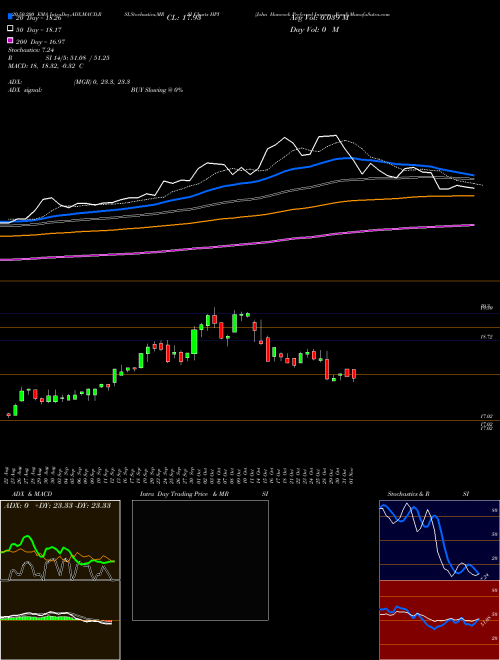Click the magenta 200 Day legend swatch

point(10,40)
